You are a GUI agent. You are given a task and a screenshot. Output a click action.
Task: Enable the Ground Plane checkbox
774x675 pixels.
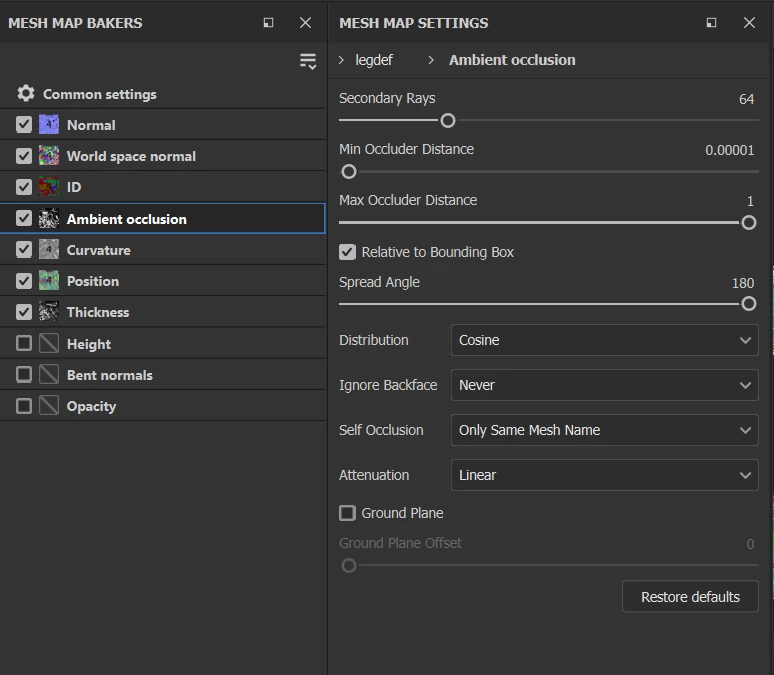(x=348, y=513)
